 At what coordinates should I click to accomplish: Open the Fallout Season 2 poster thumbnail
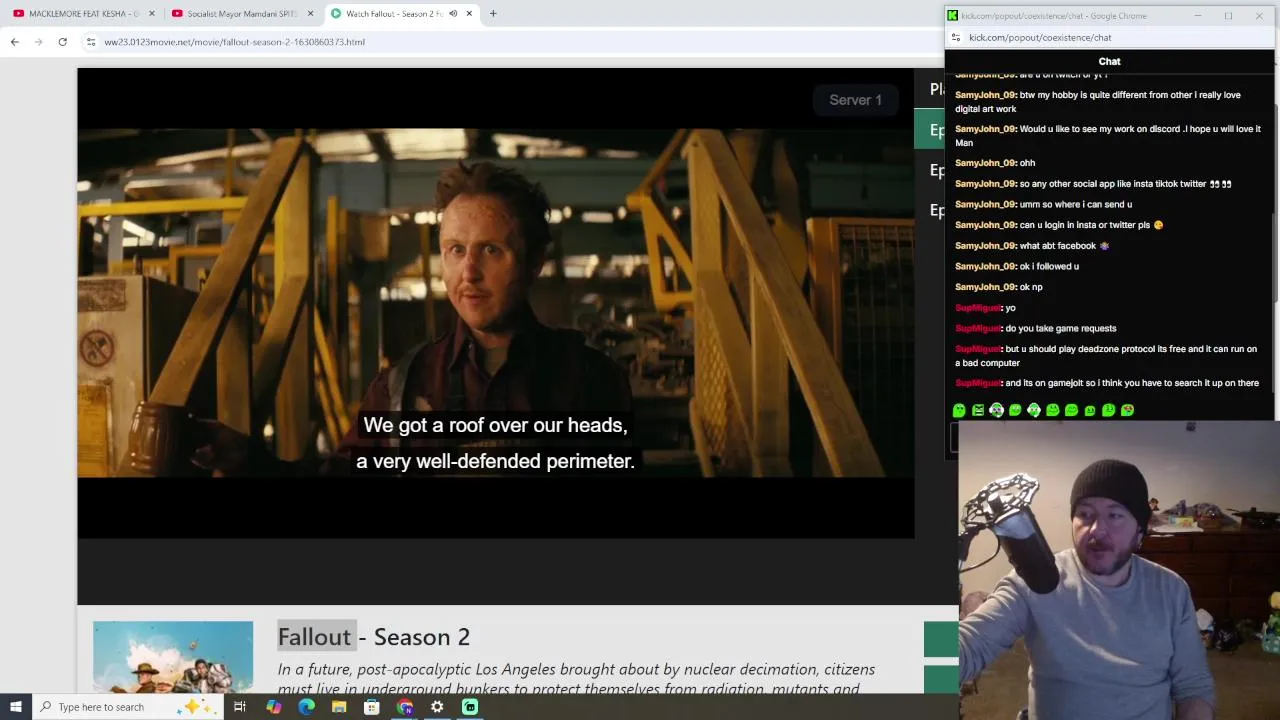(x=173, y=657)
